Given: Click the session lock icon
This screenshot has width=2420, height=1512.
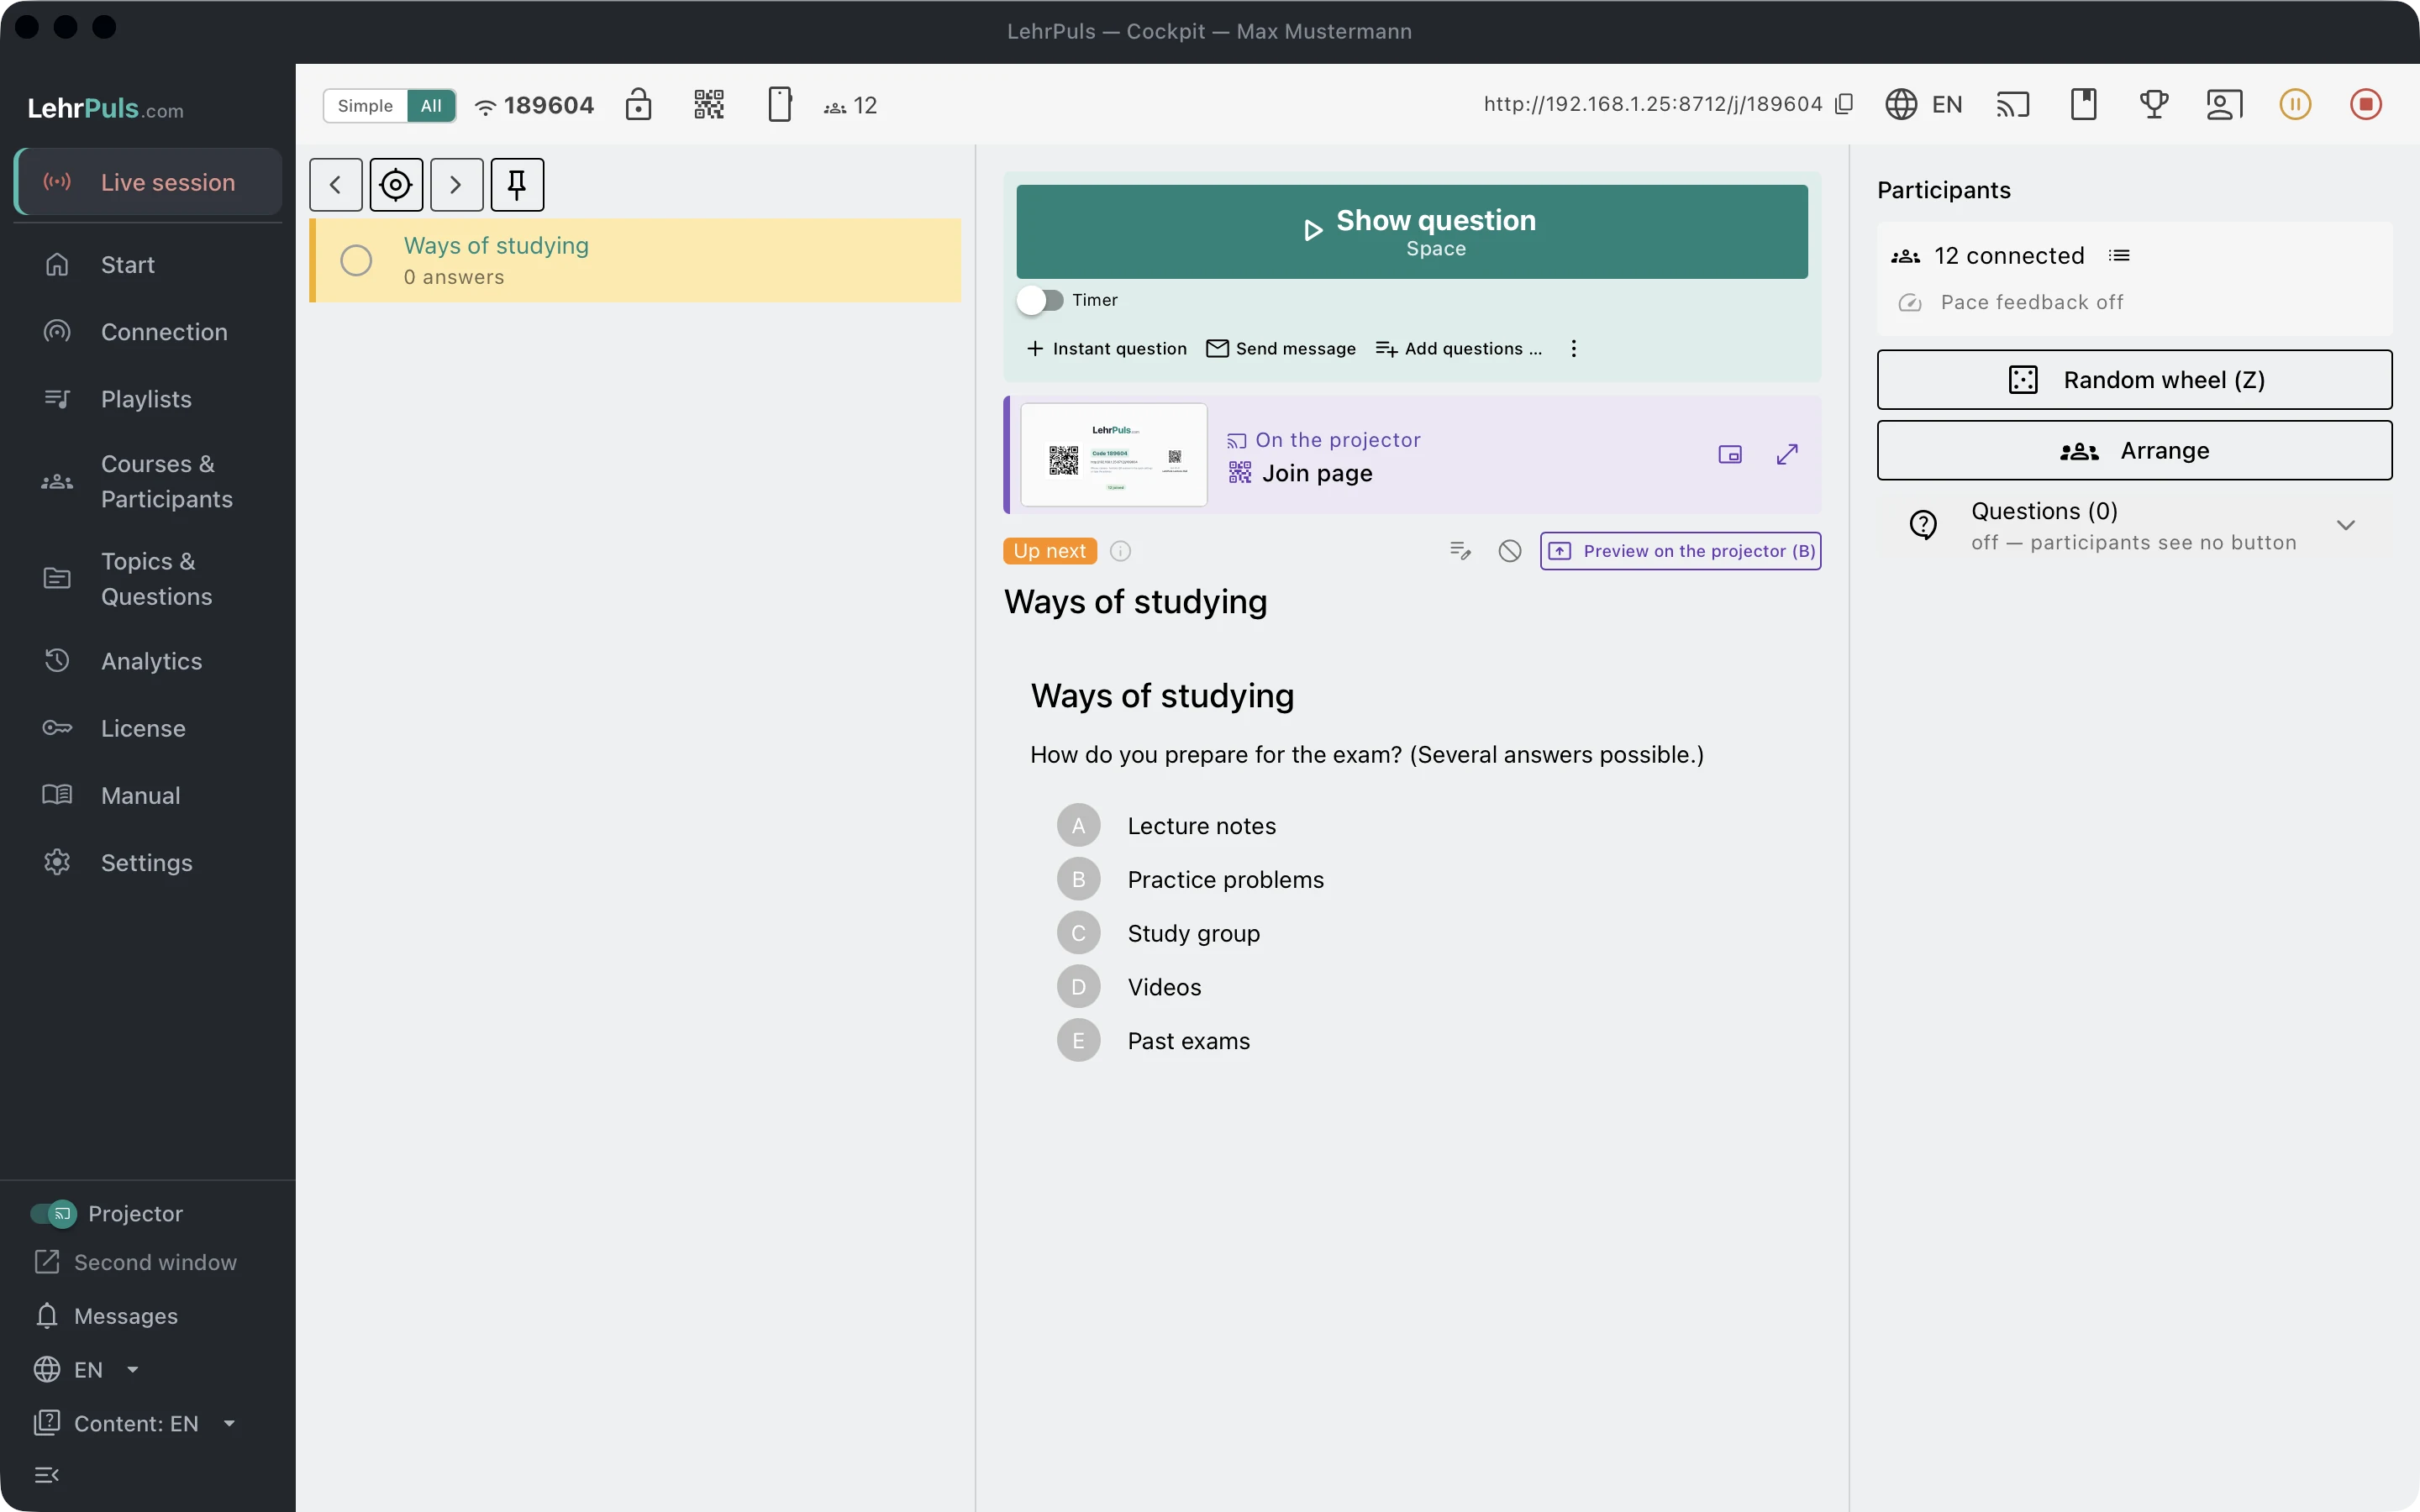Looking at the screenshot, I should click(638, 104).
